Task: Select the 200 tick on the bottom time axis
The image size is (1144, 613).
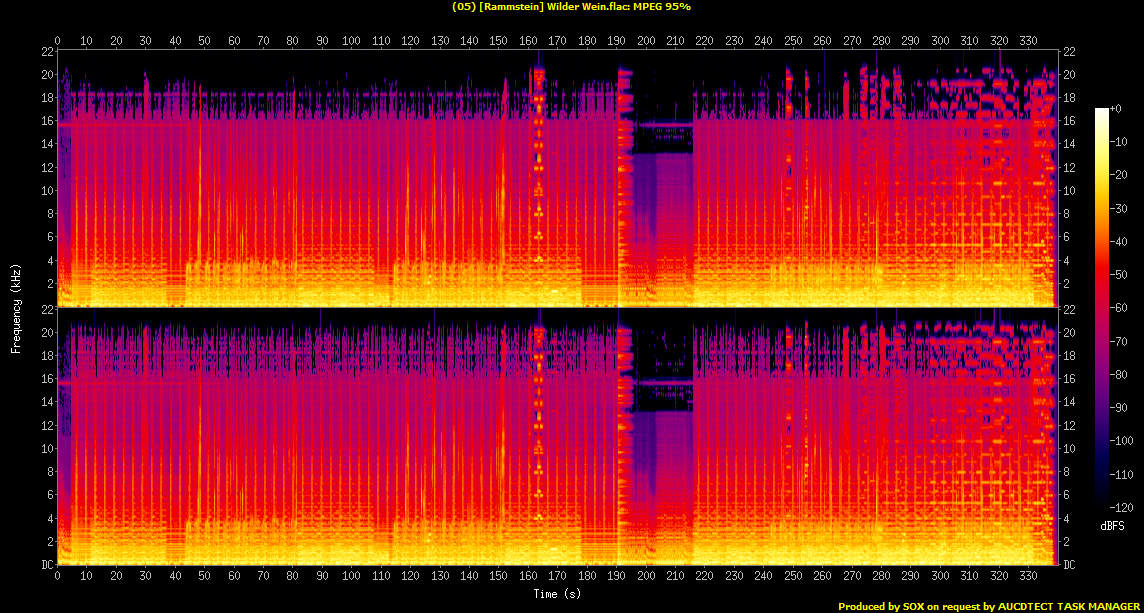Action: coord(645,576)
